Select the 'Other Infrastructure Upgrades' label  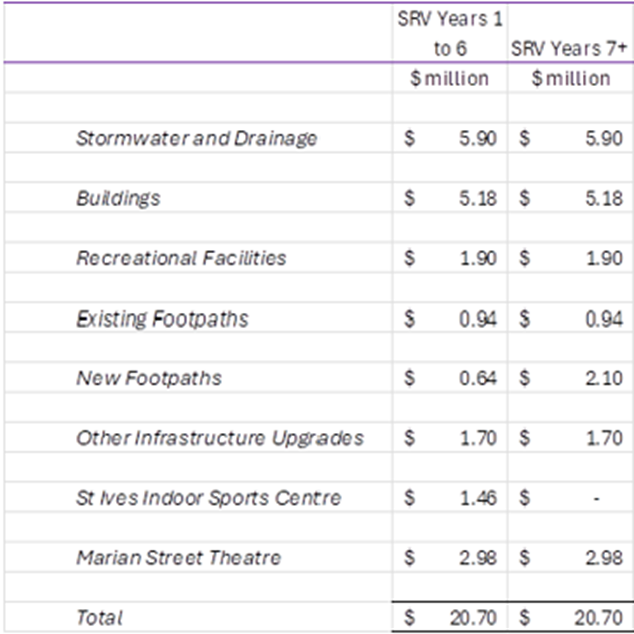220,438
